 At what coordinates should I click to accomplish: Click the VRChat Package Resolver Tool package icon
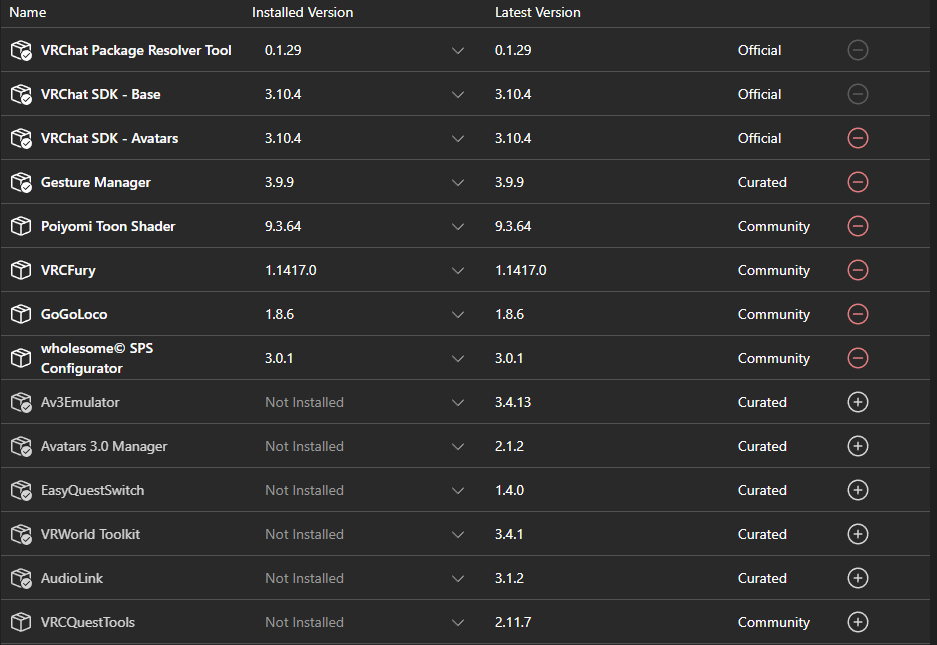[21, 50]
